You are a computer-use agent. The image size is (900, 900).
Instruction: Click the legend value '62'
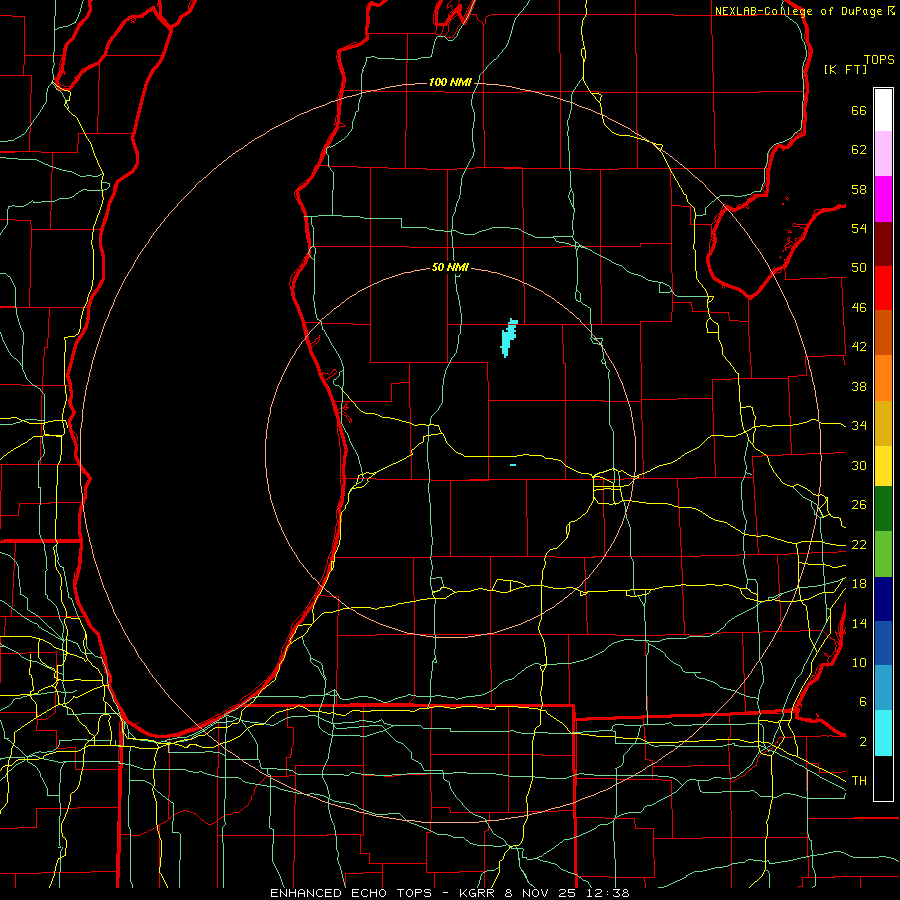tap(859, 150)
